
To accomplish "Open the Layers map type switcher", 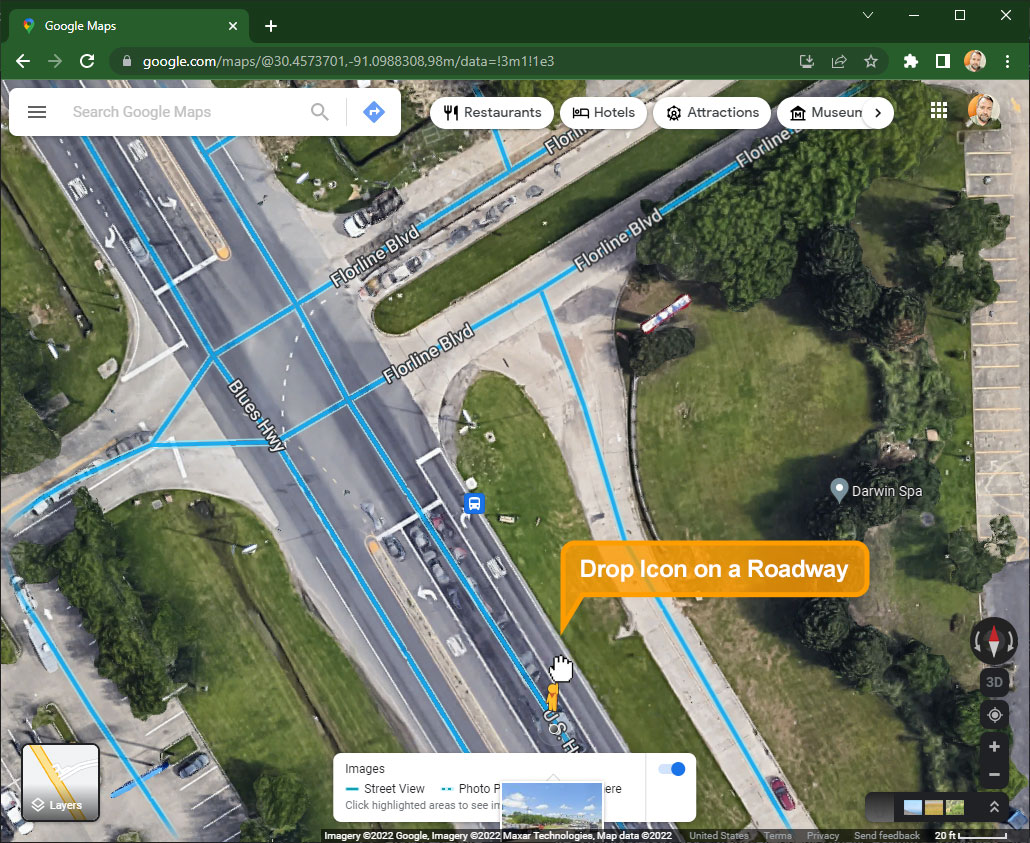I will coord(60,782).
